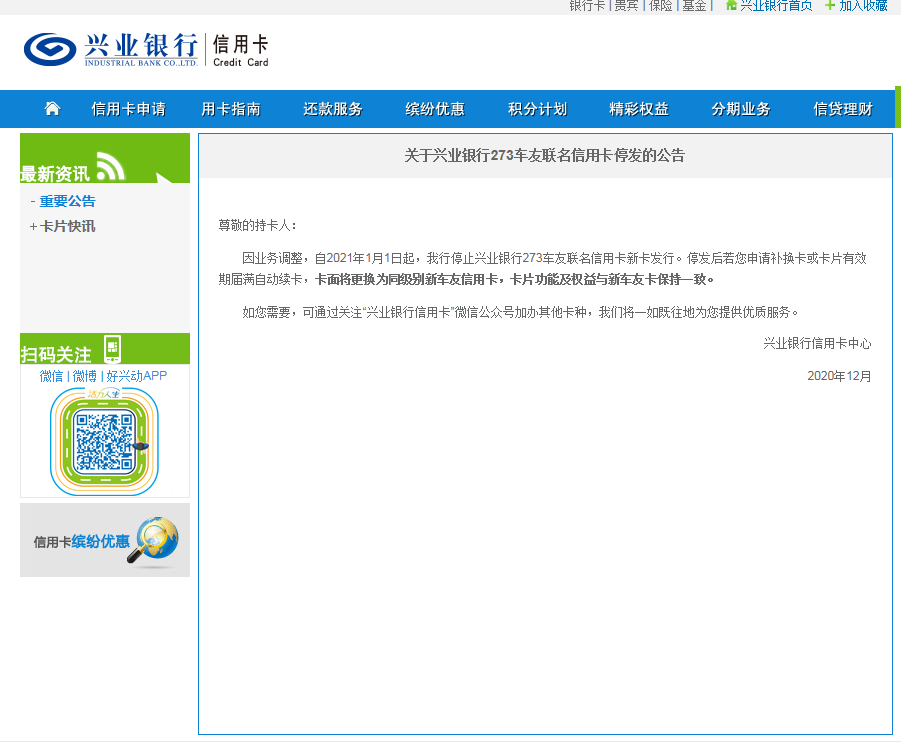Click the date 2020年12月
This screenshot has width=901, height=742.
[x=839, y=376]
